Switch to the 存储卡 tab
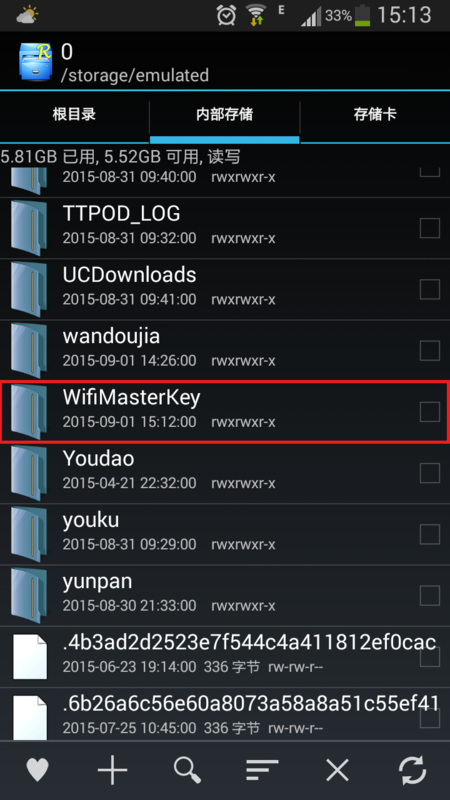Image resolution: width=450 pixels, height=800 pixels. click(376, 114)
